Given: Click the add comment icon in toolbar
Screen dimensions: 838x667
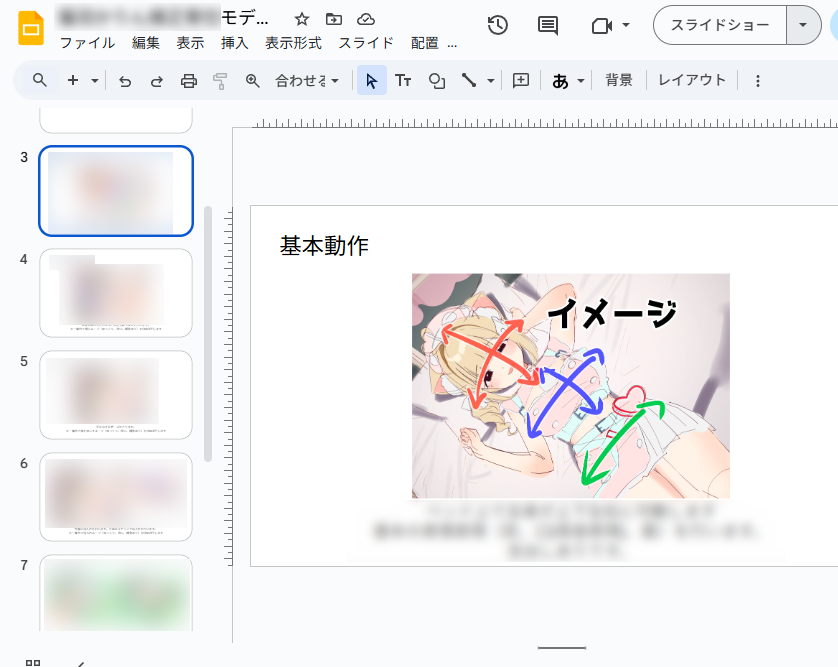Looking at the screenshot, I should tap(520, 81).
